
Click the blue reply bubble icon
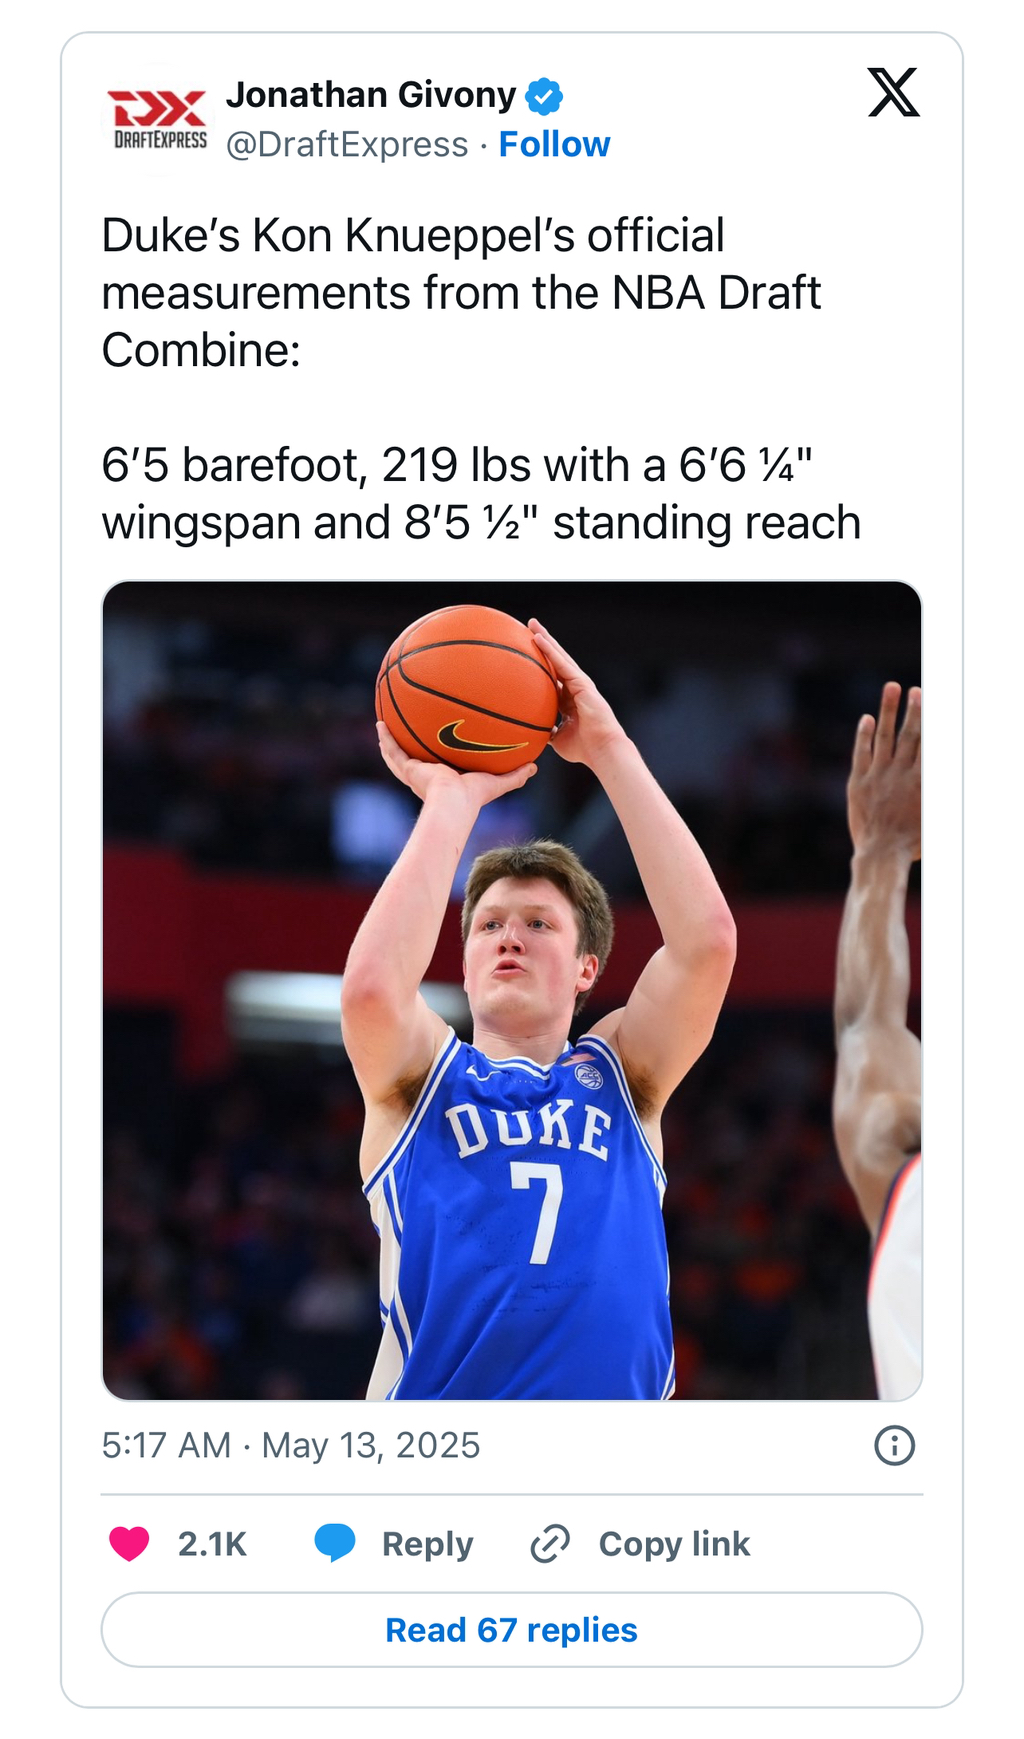335,1543
